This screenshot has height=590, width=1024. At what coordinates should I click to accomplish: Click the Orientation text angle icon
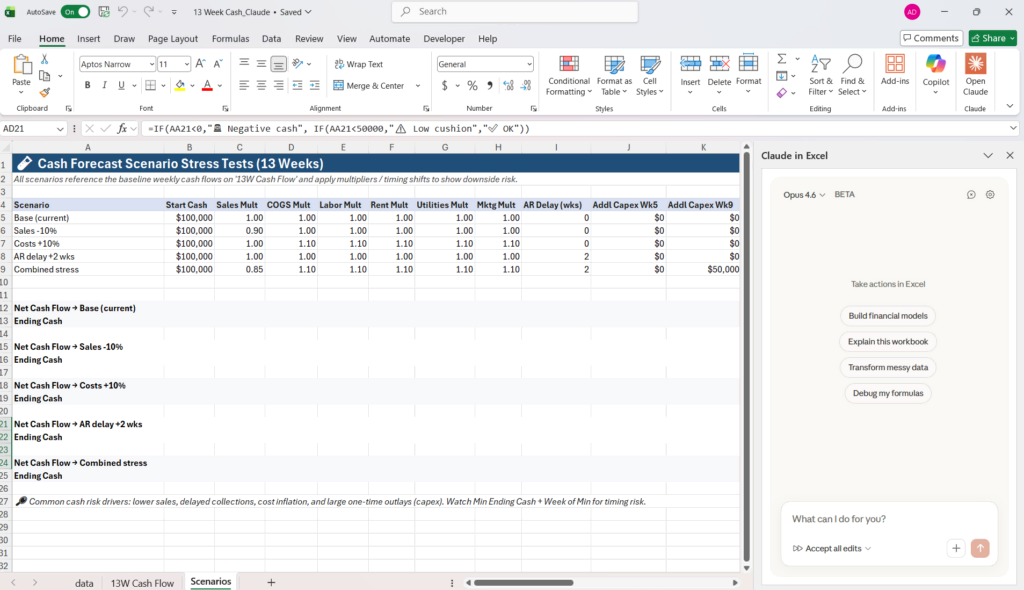(298, 63)
